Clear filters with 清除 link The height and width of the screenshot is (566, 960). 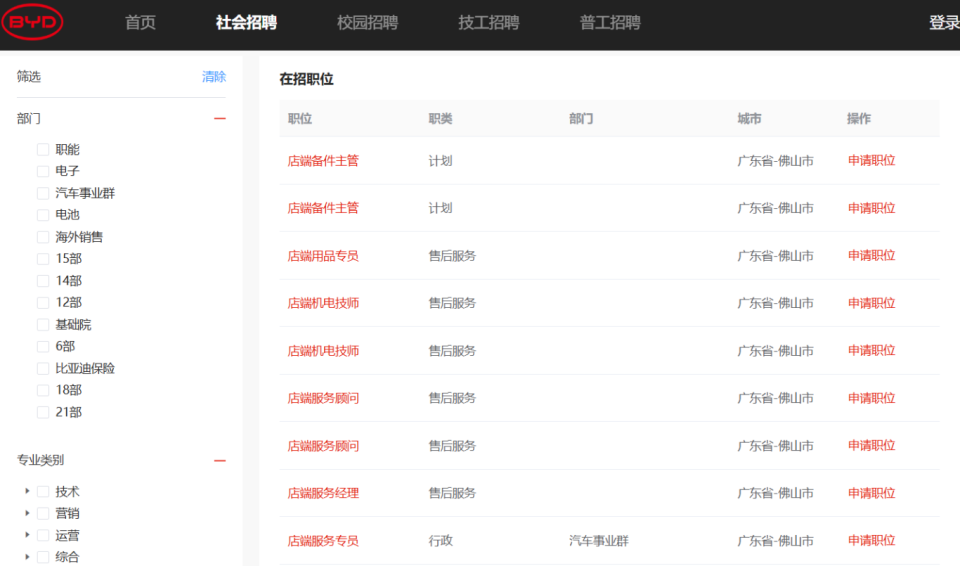(214, 77)
